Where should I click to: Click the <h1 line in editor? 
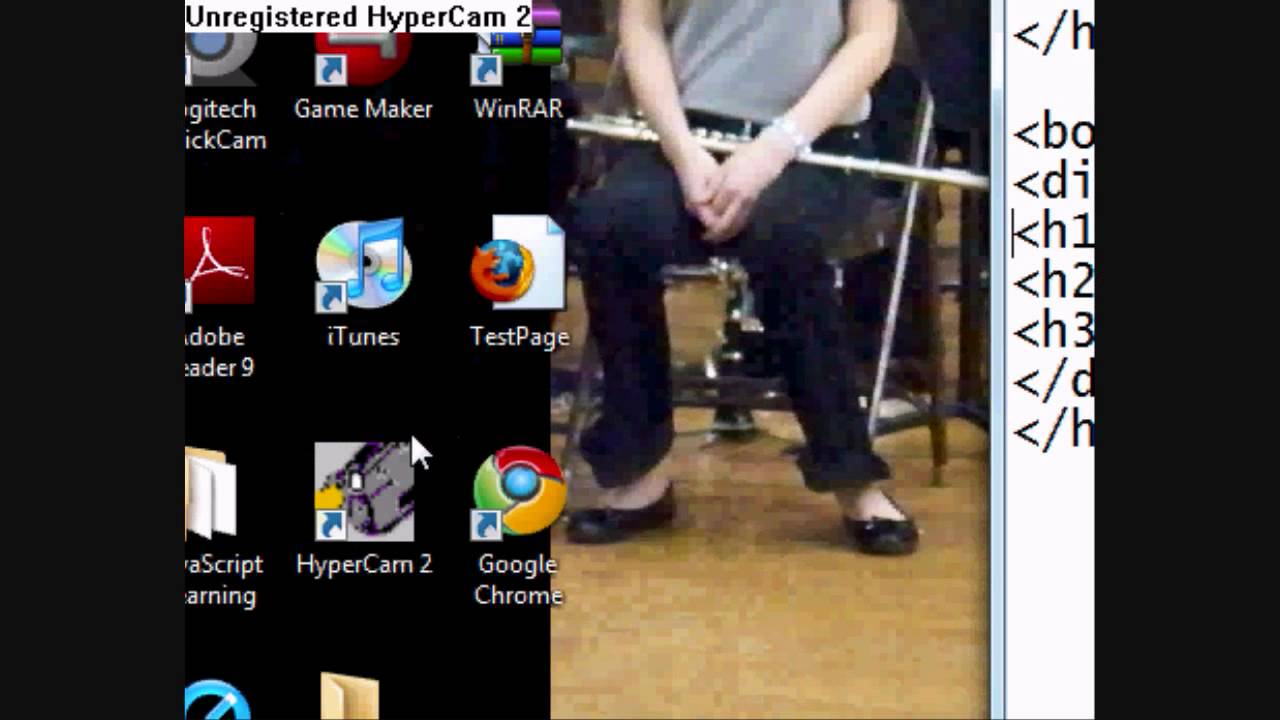(x=1054, y=232)
